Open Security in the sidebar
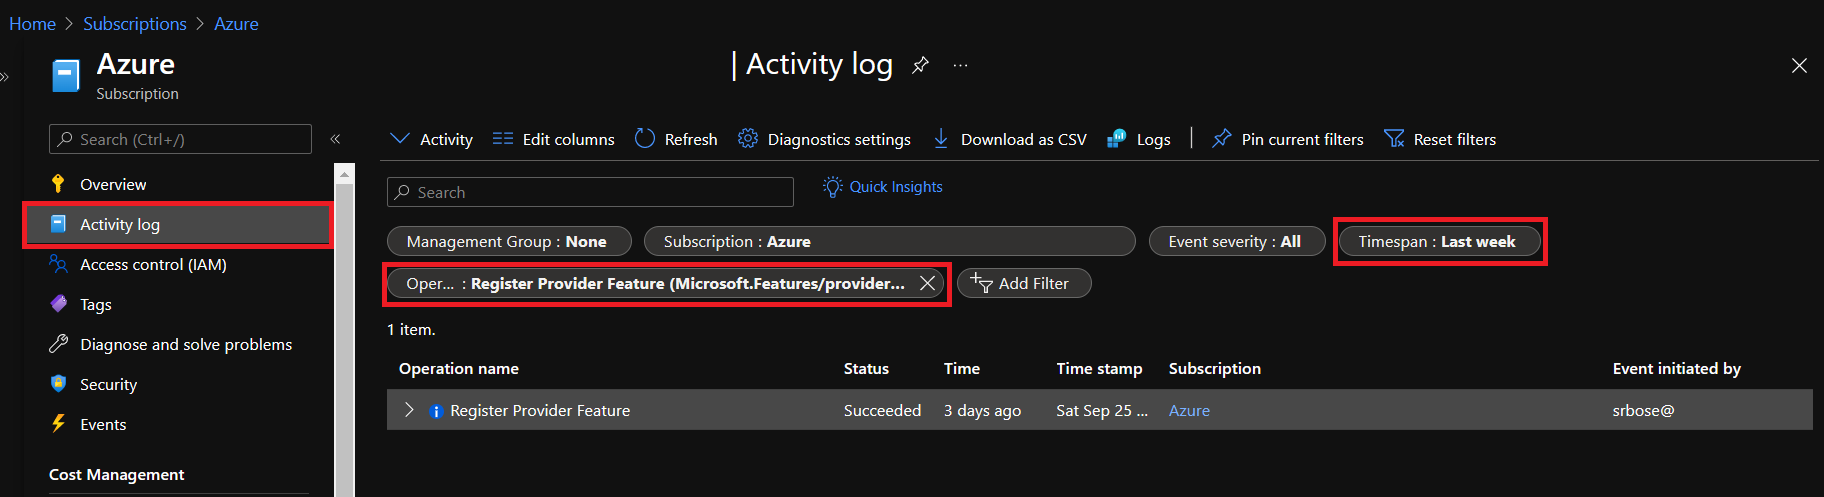1824x497 pixels. click(x=108, y=384)
